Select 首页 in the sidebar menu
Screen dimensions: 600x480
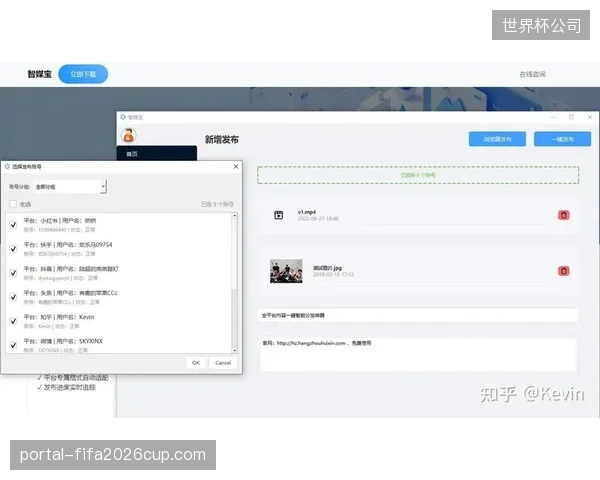(x=157, y=154)
